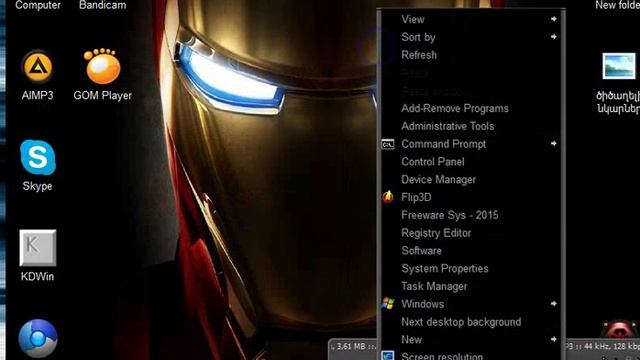Expand the Sort by submenu arrow

(553, 37)
